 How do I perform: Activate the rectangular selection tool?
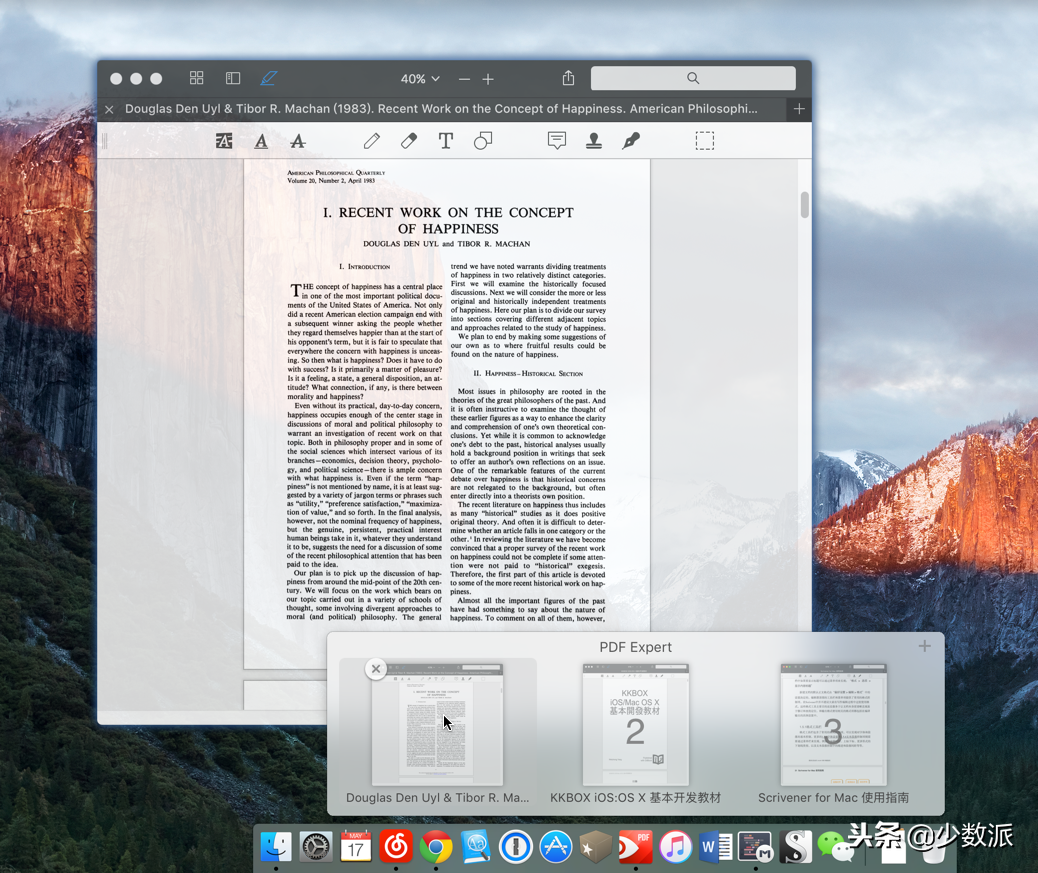pyautogui.click(x=705, y=140)
